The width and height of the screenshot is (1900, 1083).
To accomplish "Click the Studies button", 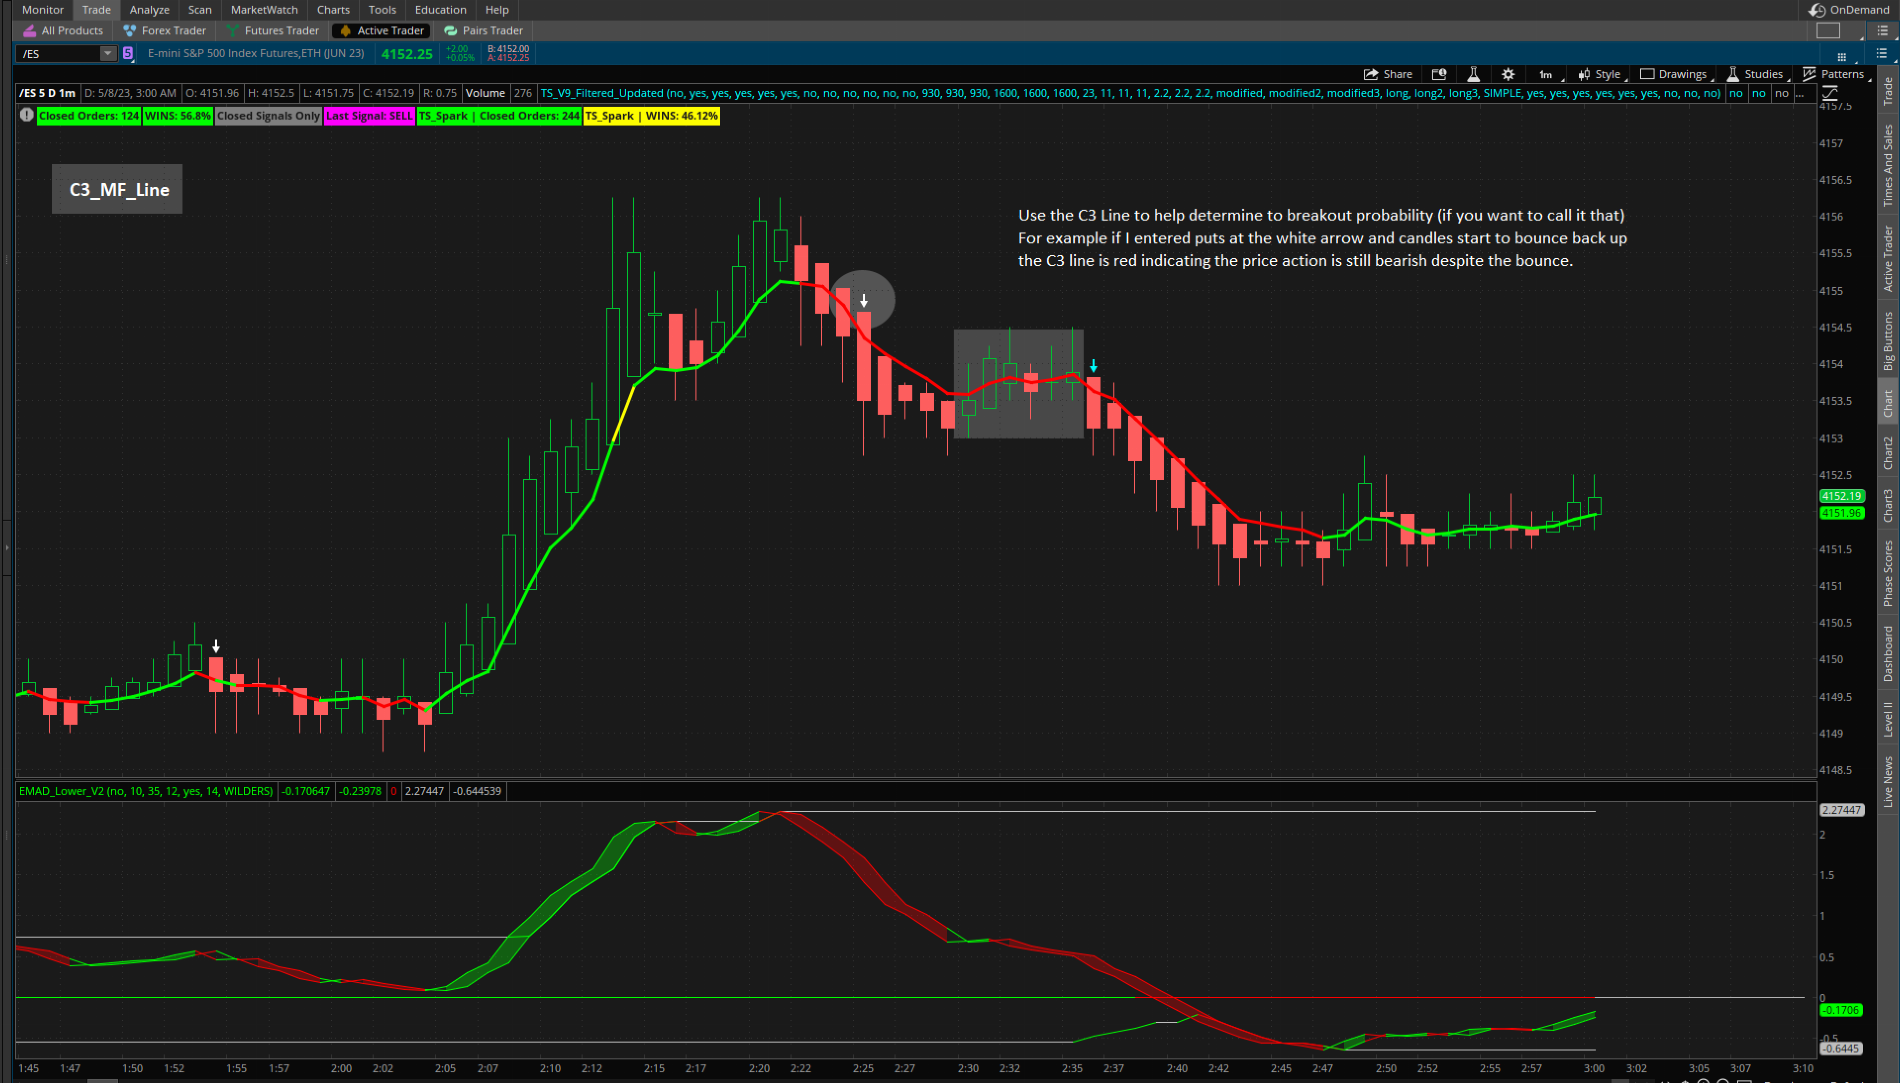I will [1755, 74].
